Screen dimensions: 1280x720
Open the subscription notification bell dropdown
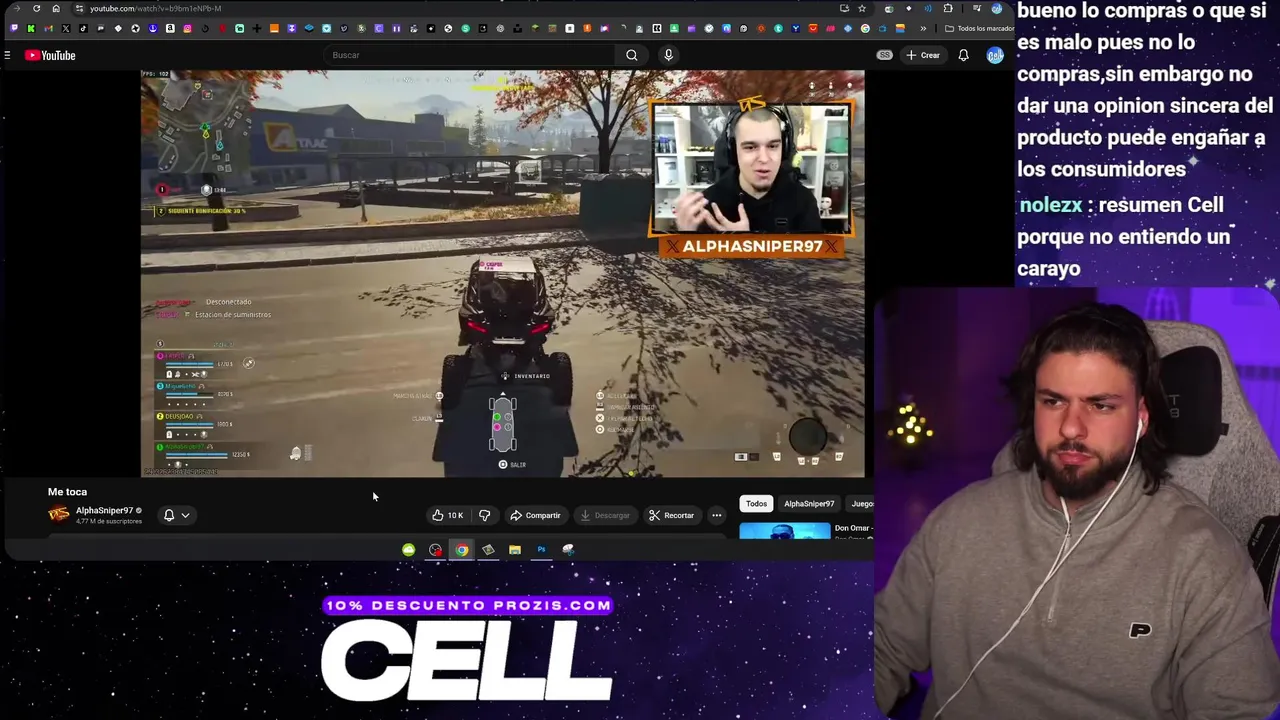pyautogui.click(x=176, y=515)
